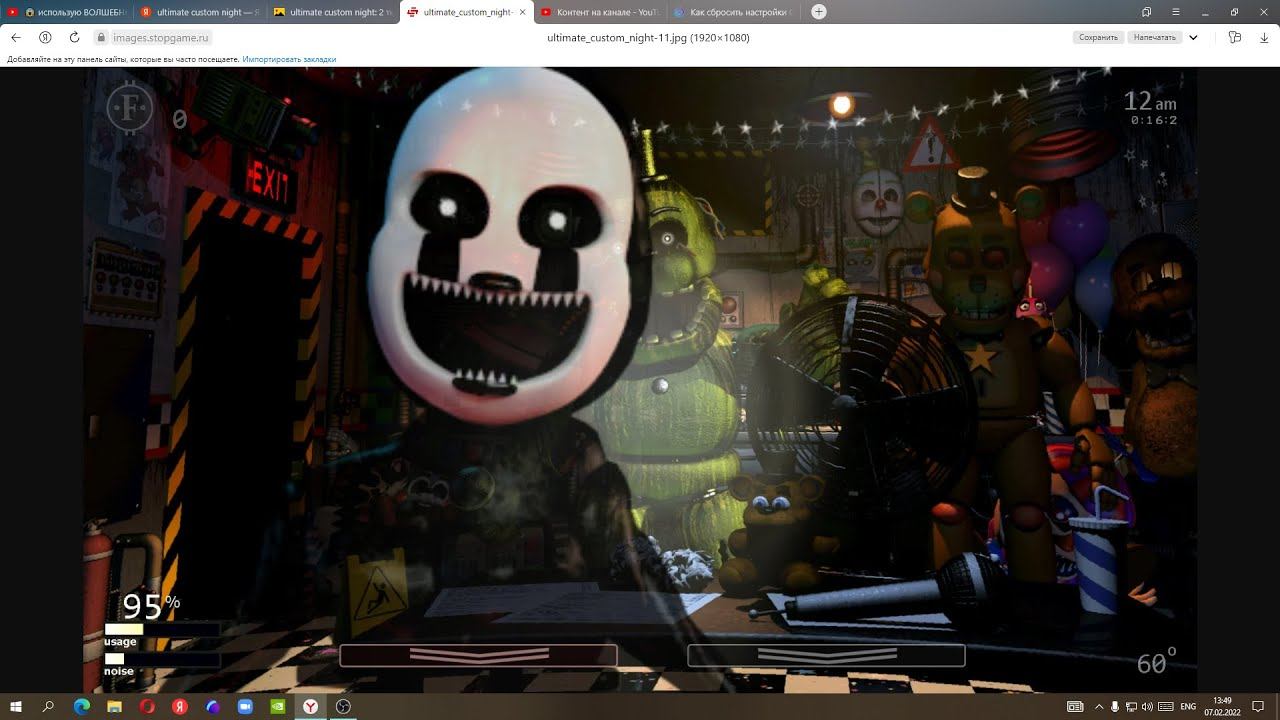This screenshot has width=1280, height=720.
Task: Open the Windows notification center icon
Action: tap(1259, 706)
